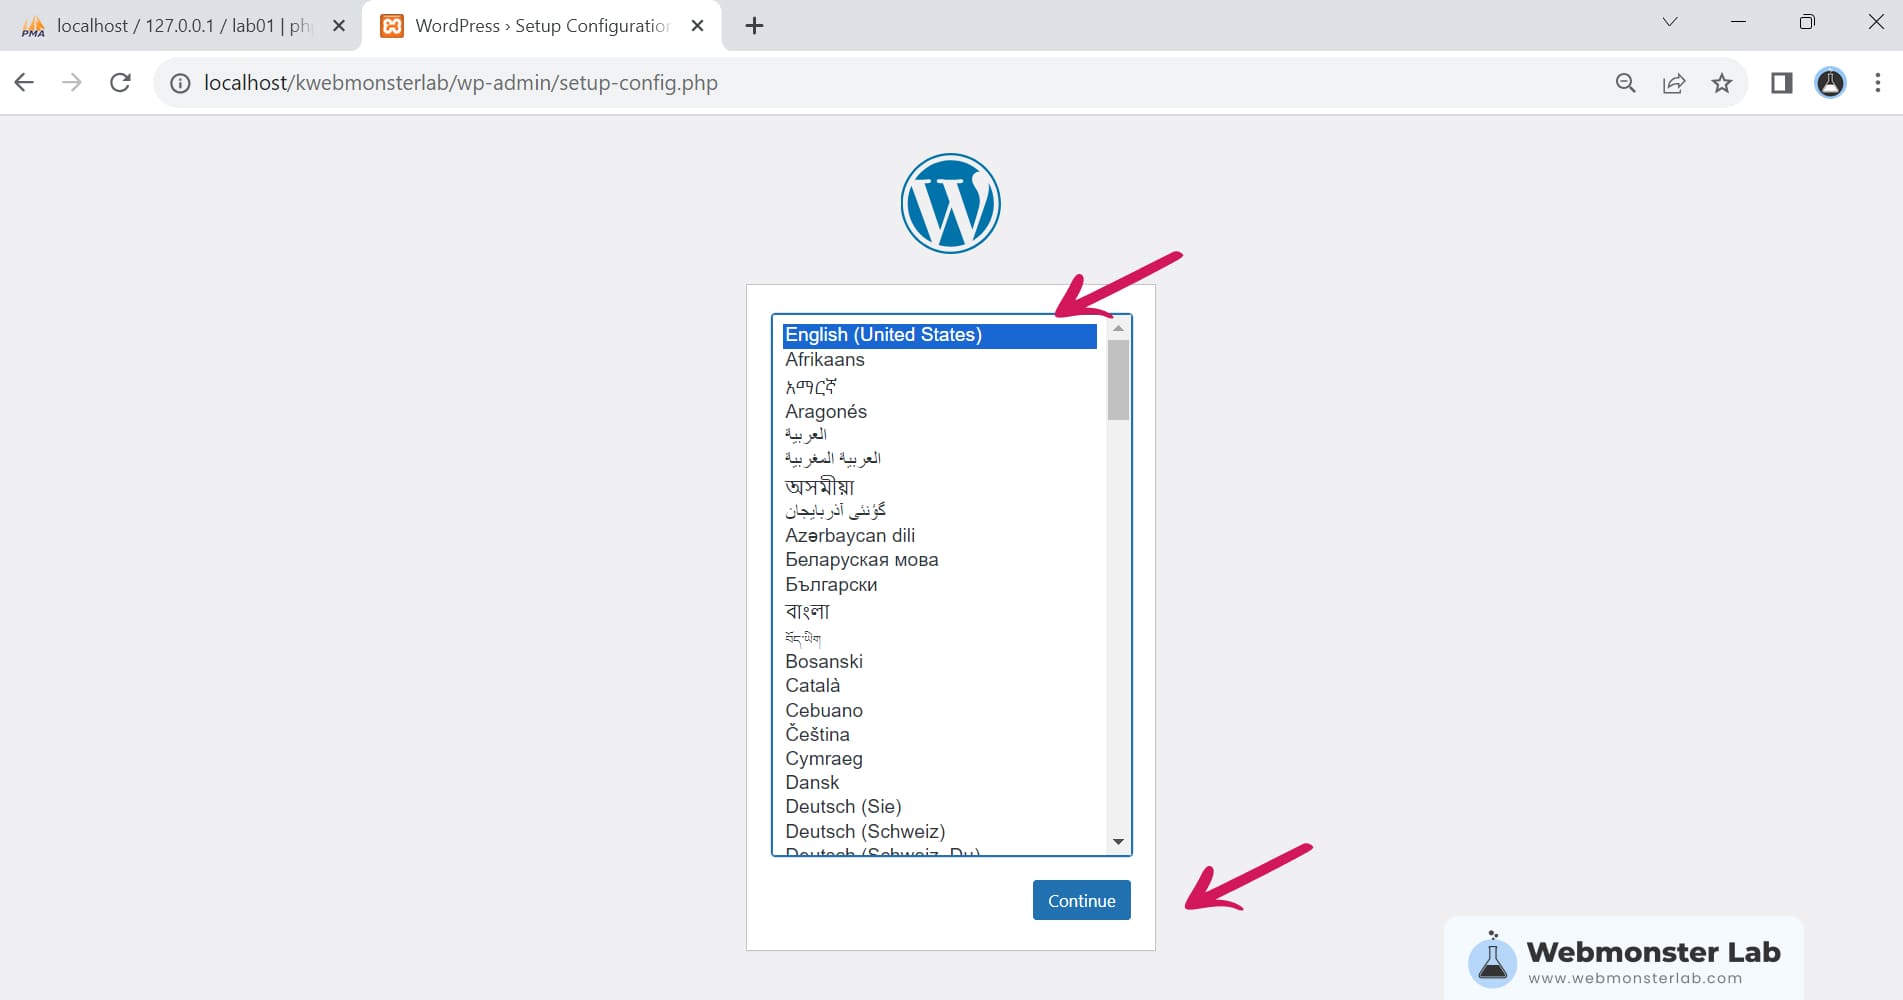Bookmark this page with star icon

click(1722, 83)
